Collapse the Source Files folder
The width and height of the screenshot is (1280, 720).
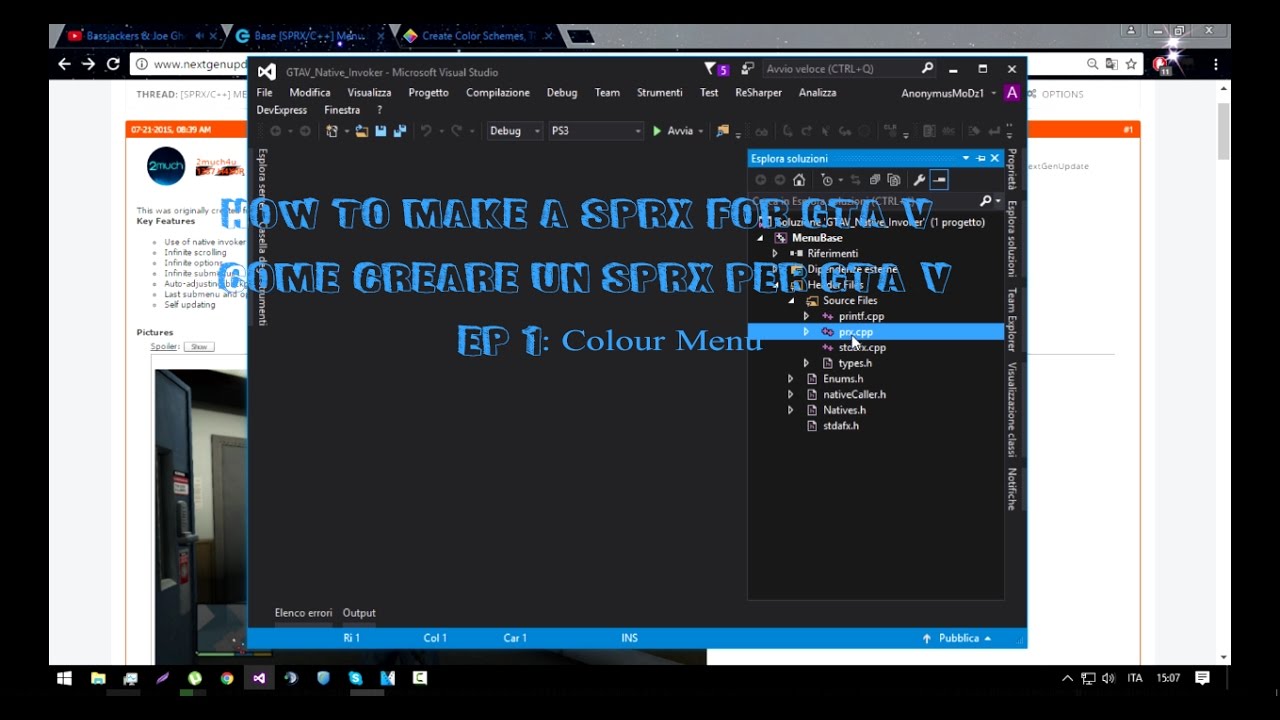pyautogui.click(x=791, y=300)
